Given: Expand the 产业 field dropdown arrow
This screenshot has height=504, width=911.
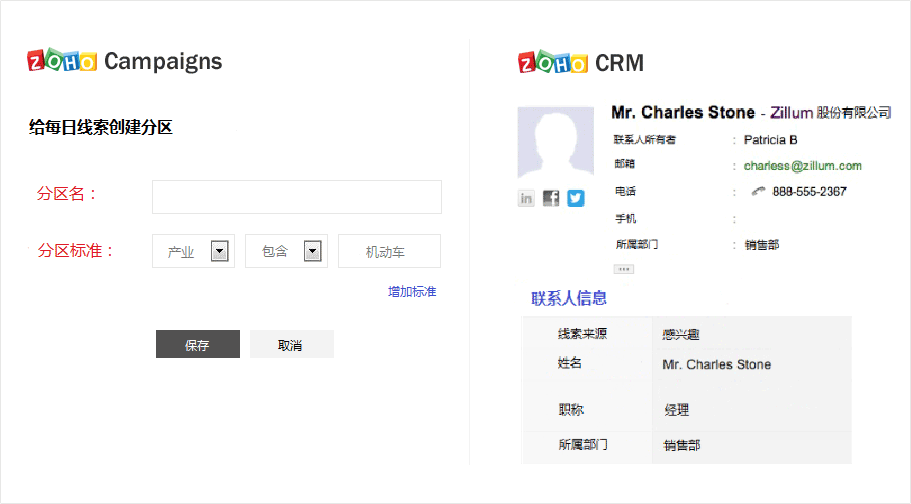Looking at the screenshot, I should click(x=219, y=251).
